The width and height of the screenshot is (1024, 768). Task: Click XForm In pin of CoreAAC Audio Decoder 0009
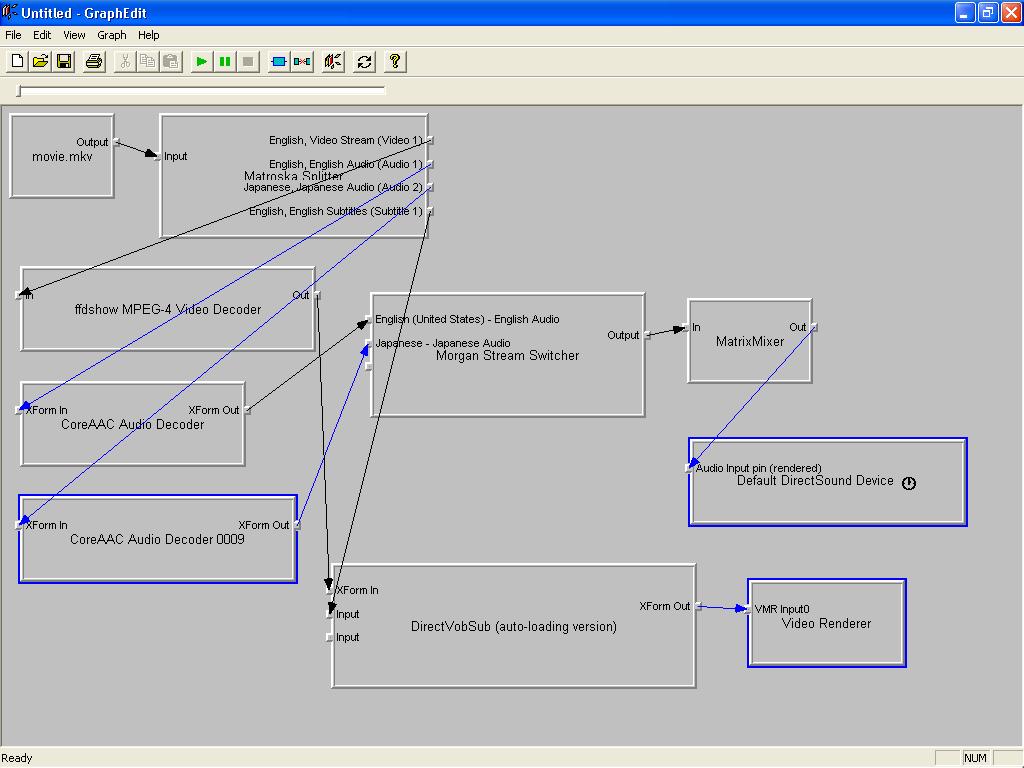tap(19, 525)
